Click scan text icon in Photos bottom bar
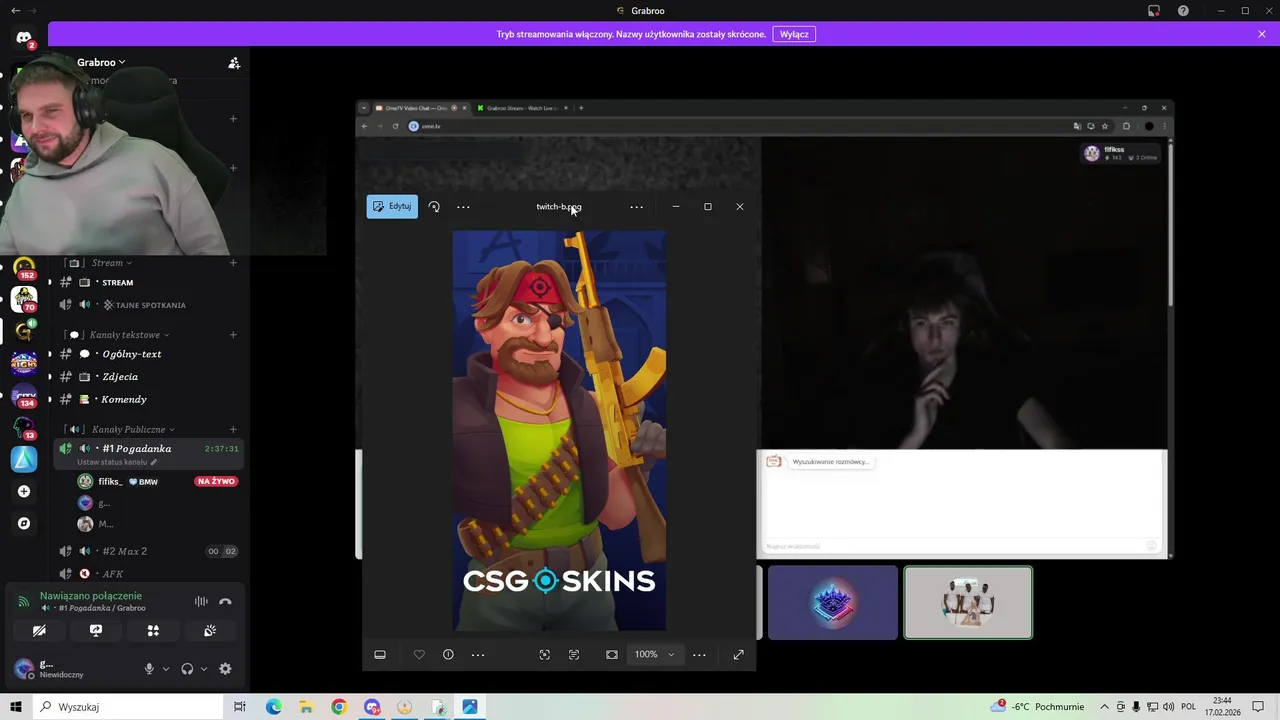Viewport: 1280px width, 720px height. 574,654
